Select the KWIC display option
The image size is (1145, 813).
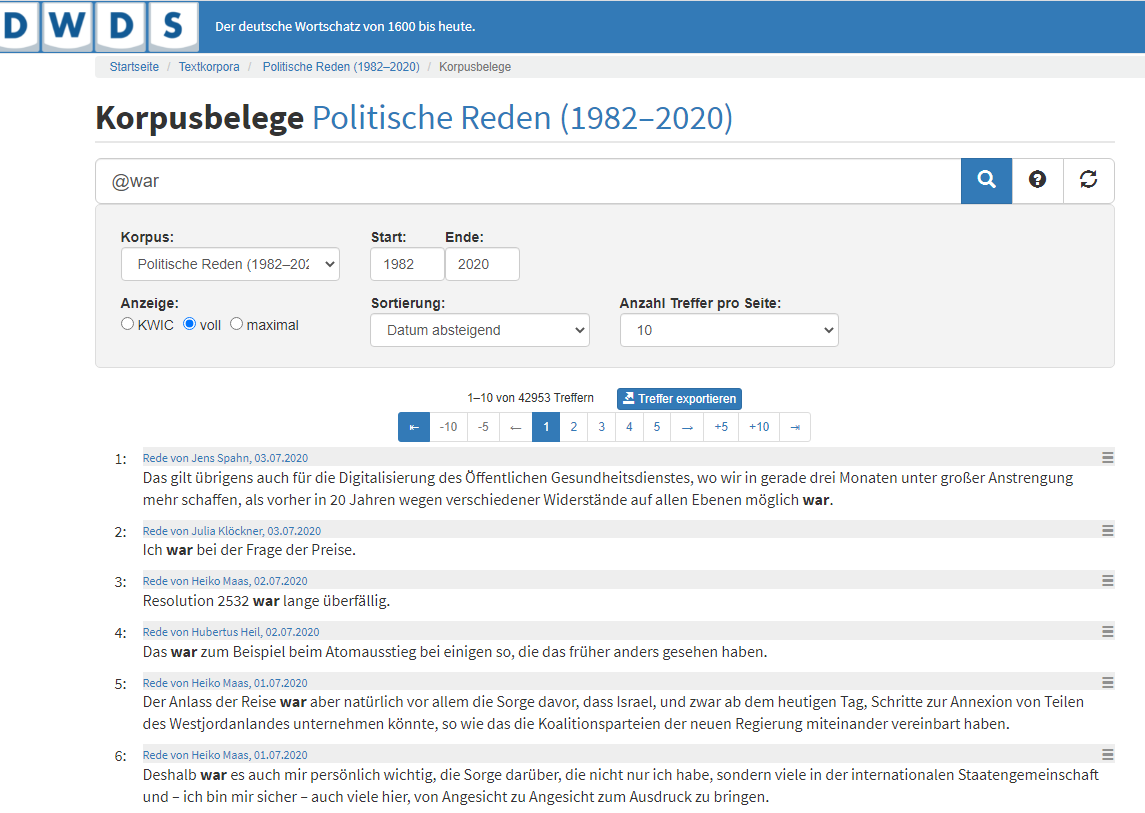tap(128, 324)
